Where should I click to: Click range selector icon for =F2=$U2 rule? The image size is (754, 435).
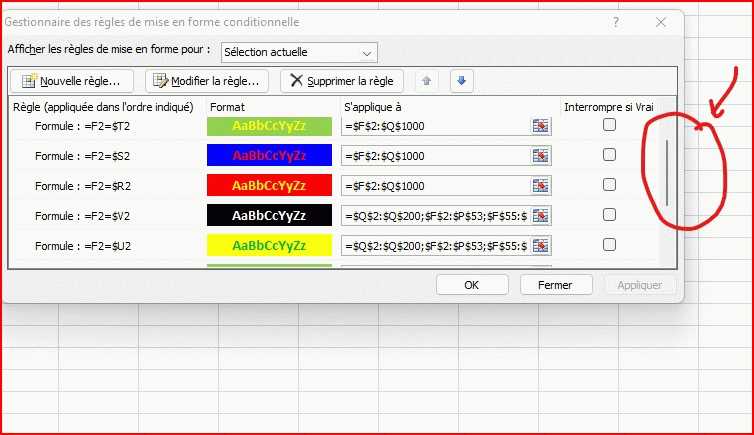coord(541,246)
